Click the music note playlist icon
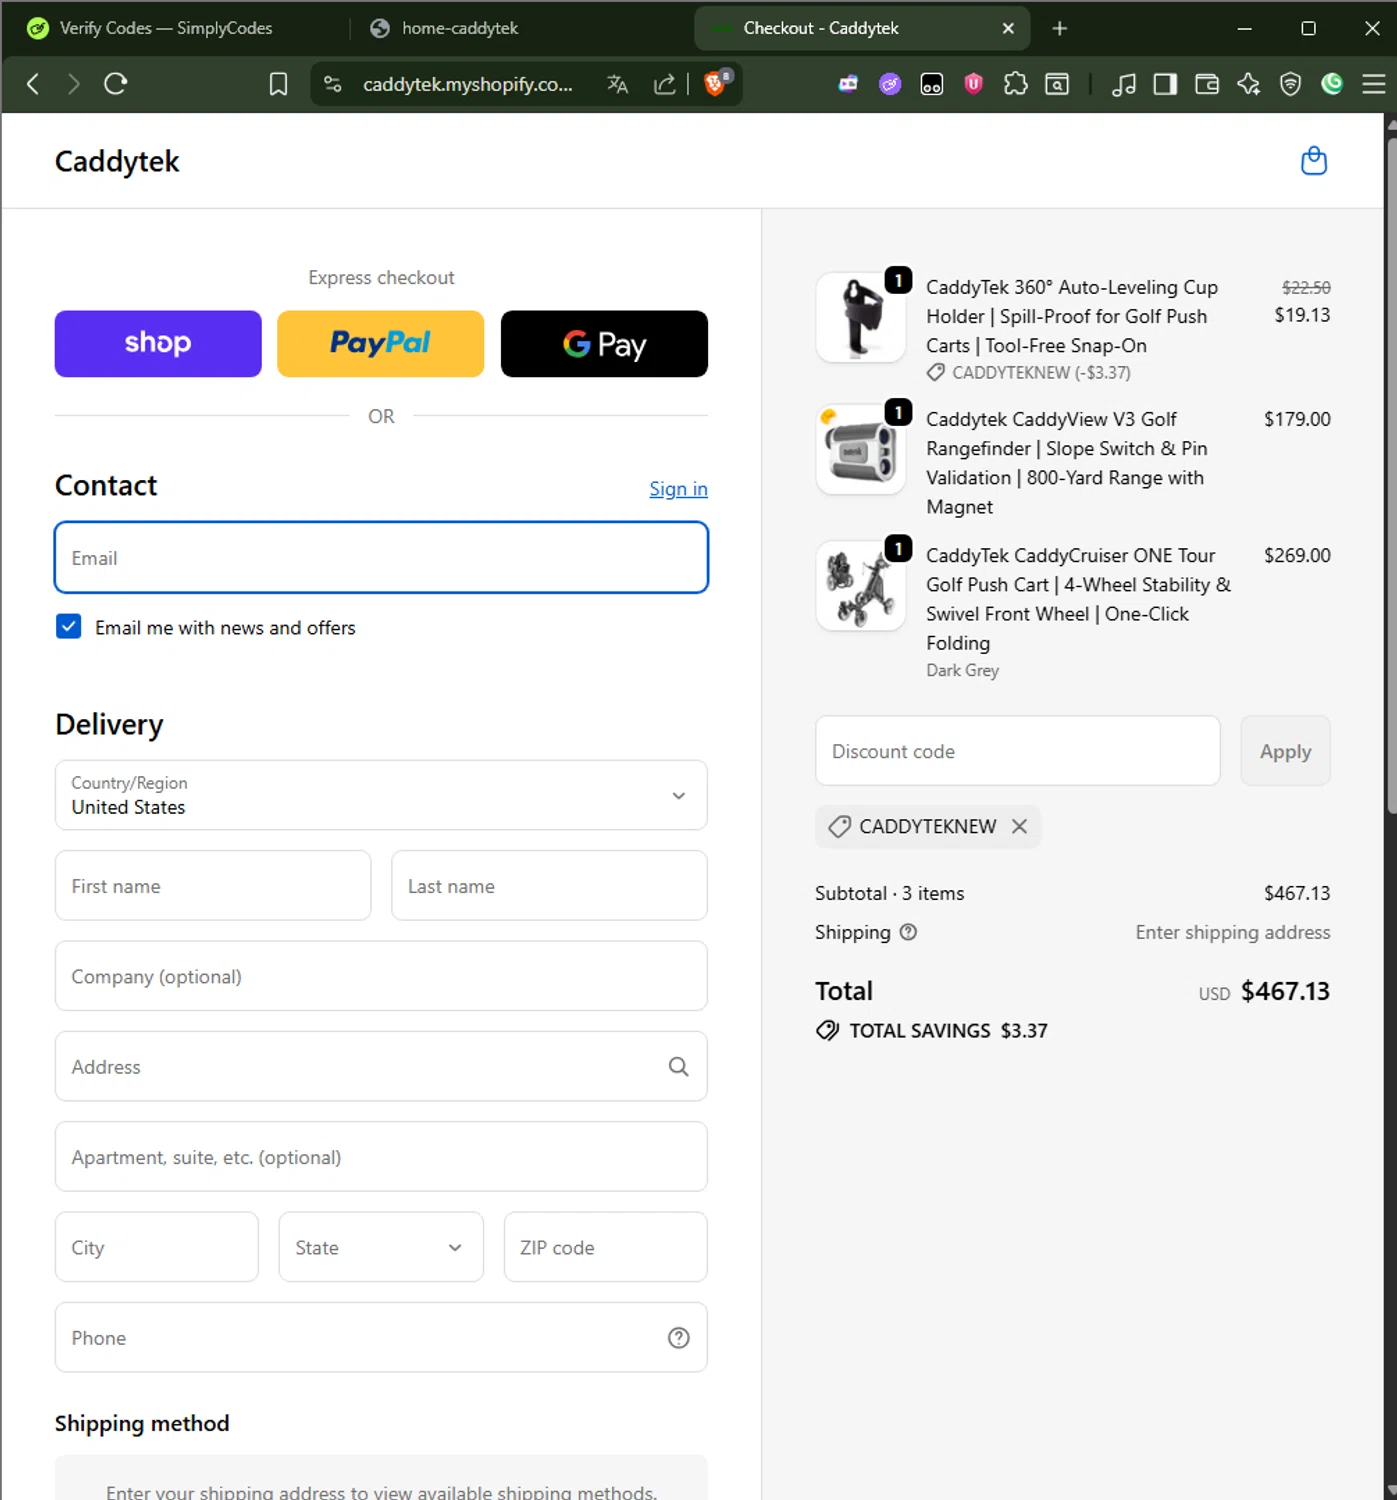 click(1124, 84)
